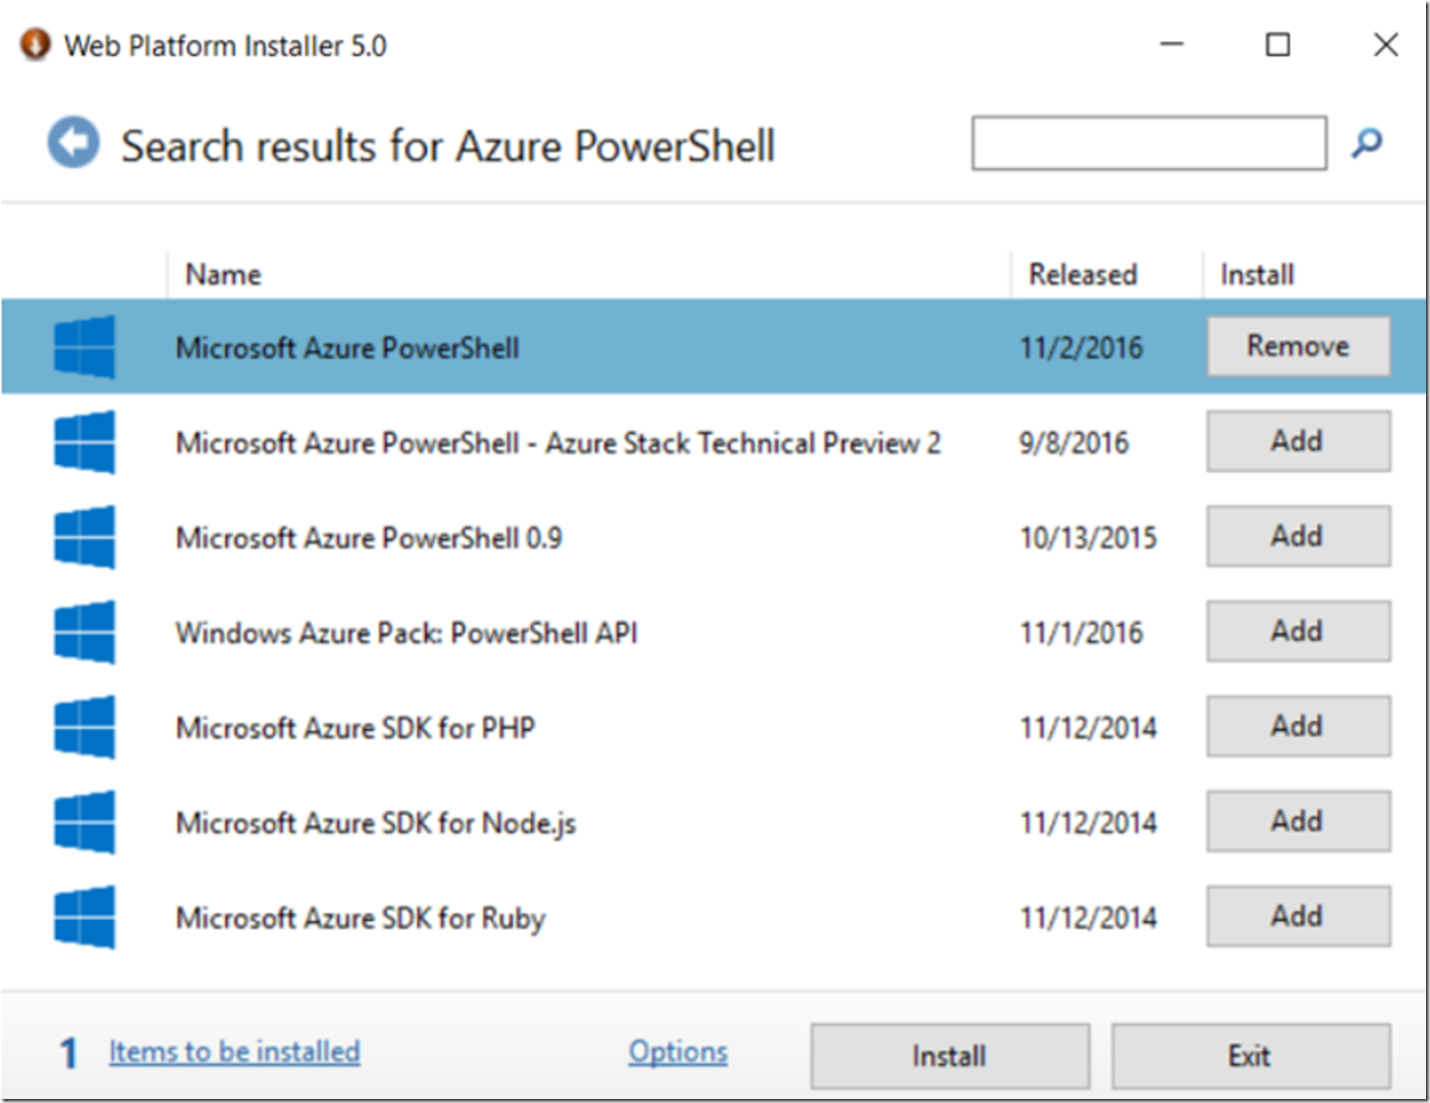Click the Web Platform Installer title bar icon
The width and height of the screenshot is (1430, 1103).
tap(35, 45)
